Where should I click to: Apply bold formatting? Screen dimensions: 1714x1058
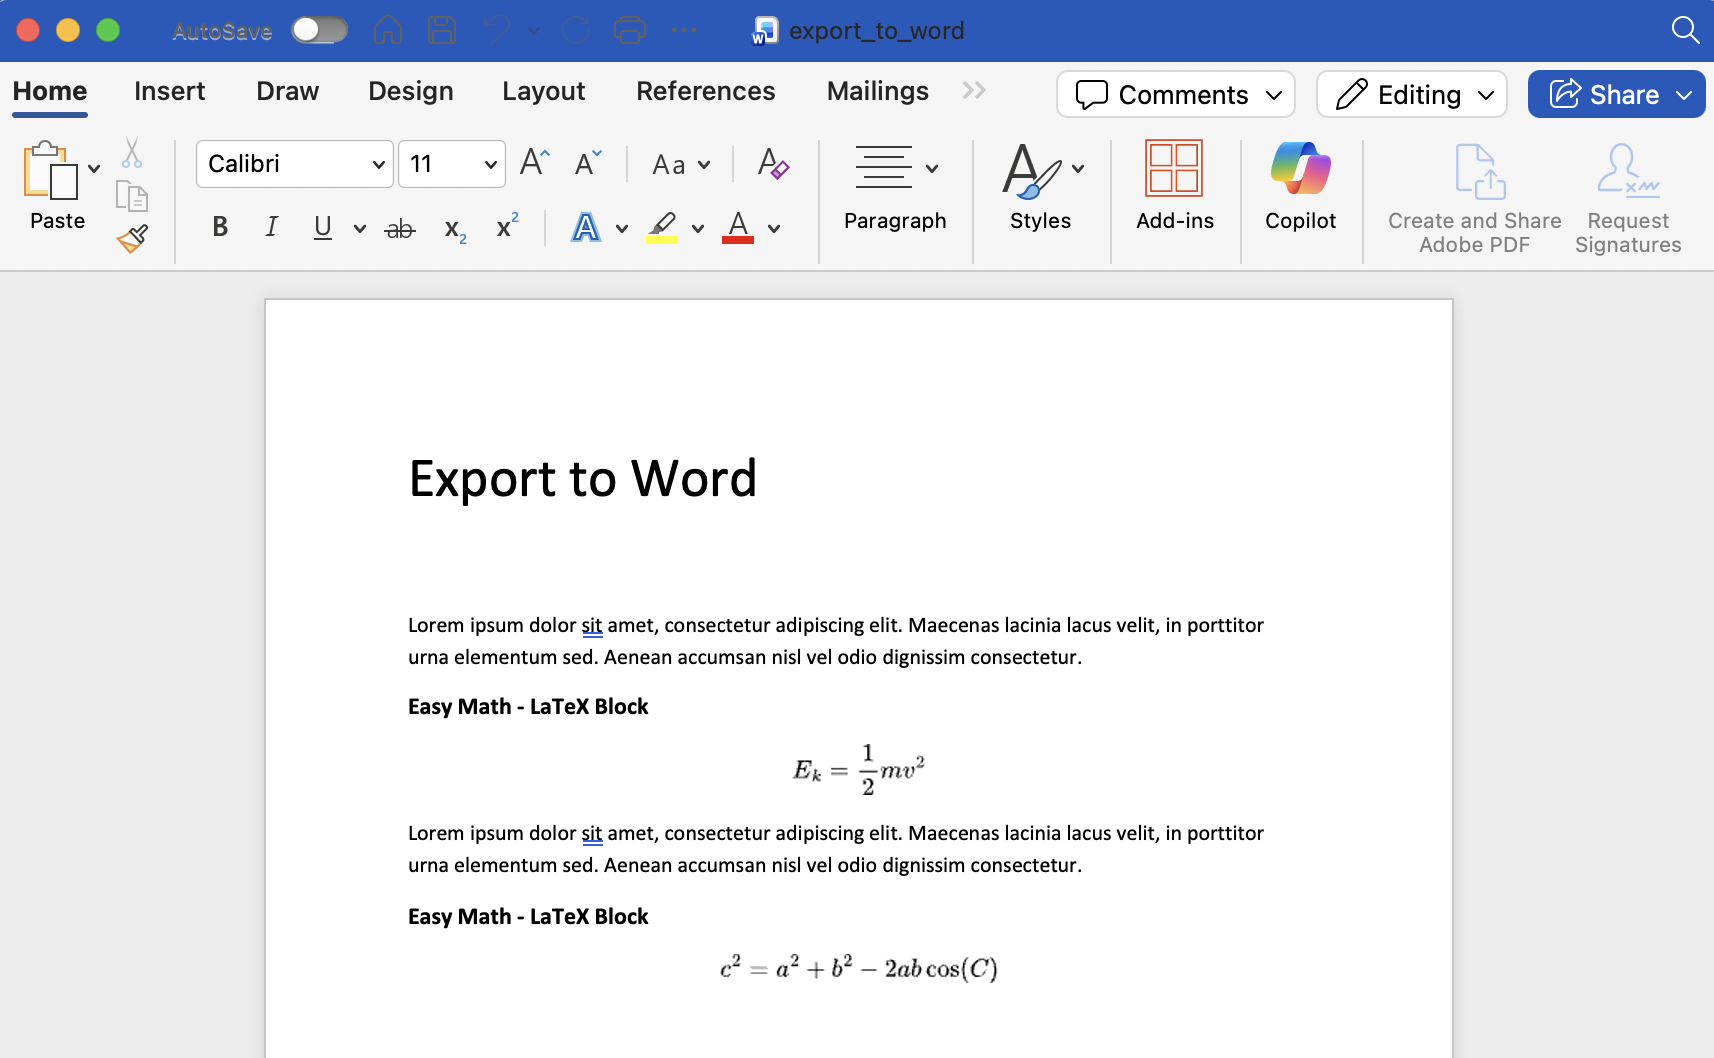pyautogui.click(x=219, y=227)
